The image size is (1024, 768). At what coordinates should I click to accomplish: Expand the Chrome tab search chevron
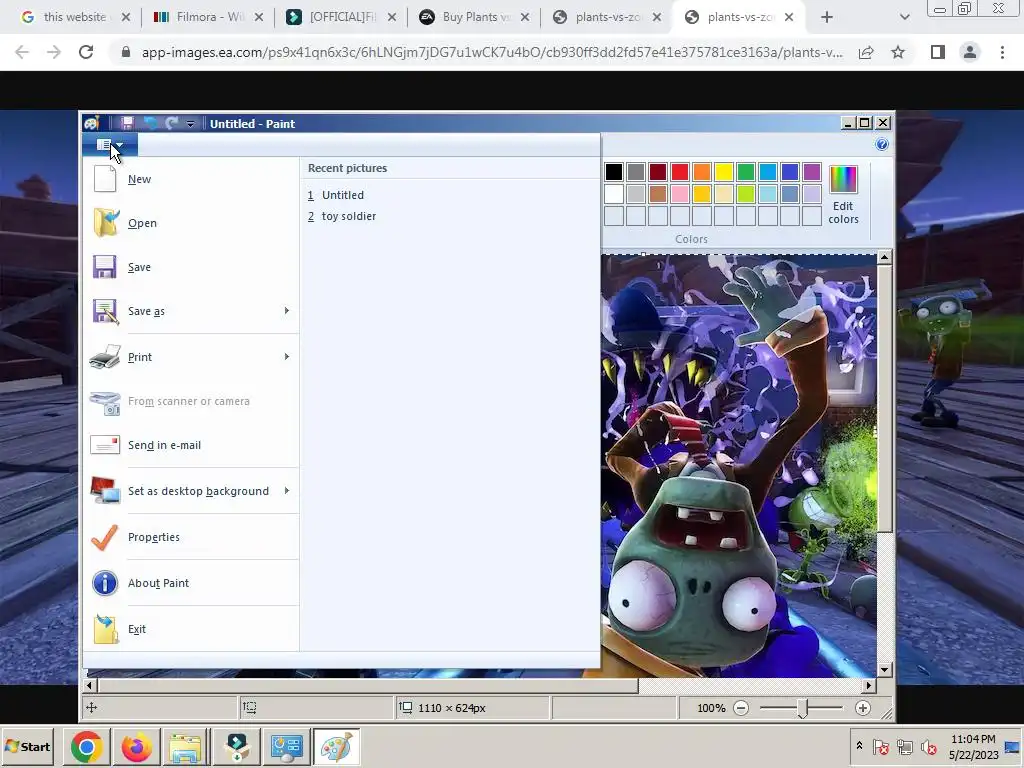click(904, 18)
